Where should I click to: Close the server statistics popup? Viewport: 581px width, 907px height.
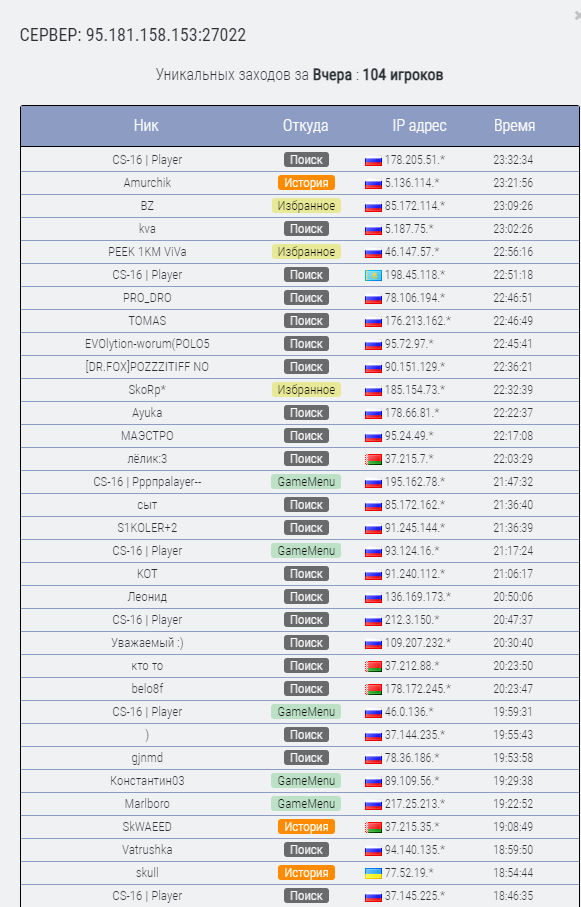pos(578,16)
